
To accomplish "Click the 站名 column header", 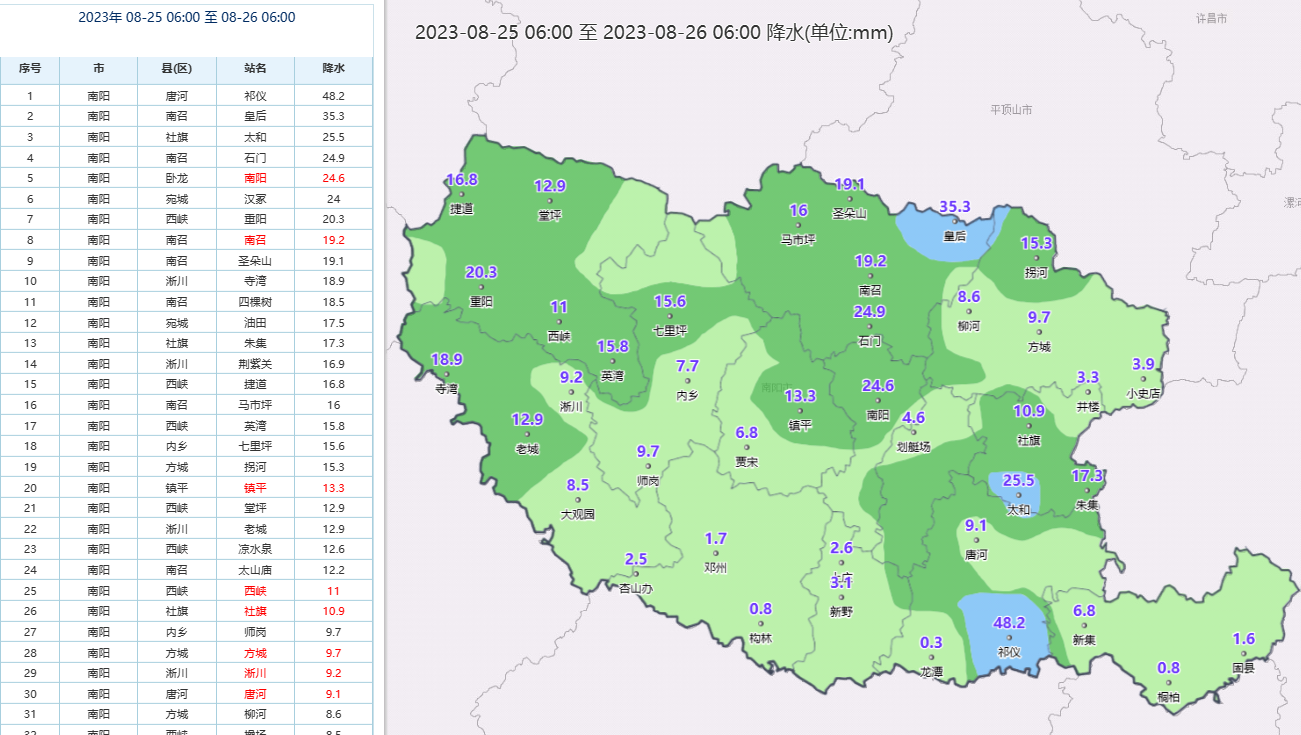I will tap(255, 69).
